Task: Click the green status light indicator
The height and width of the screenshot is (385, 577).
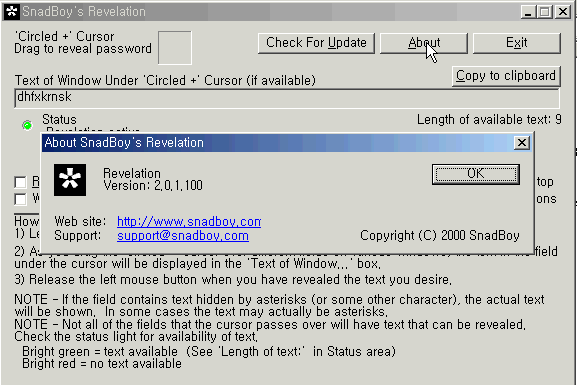Action: click(x=27, y=126)
